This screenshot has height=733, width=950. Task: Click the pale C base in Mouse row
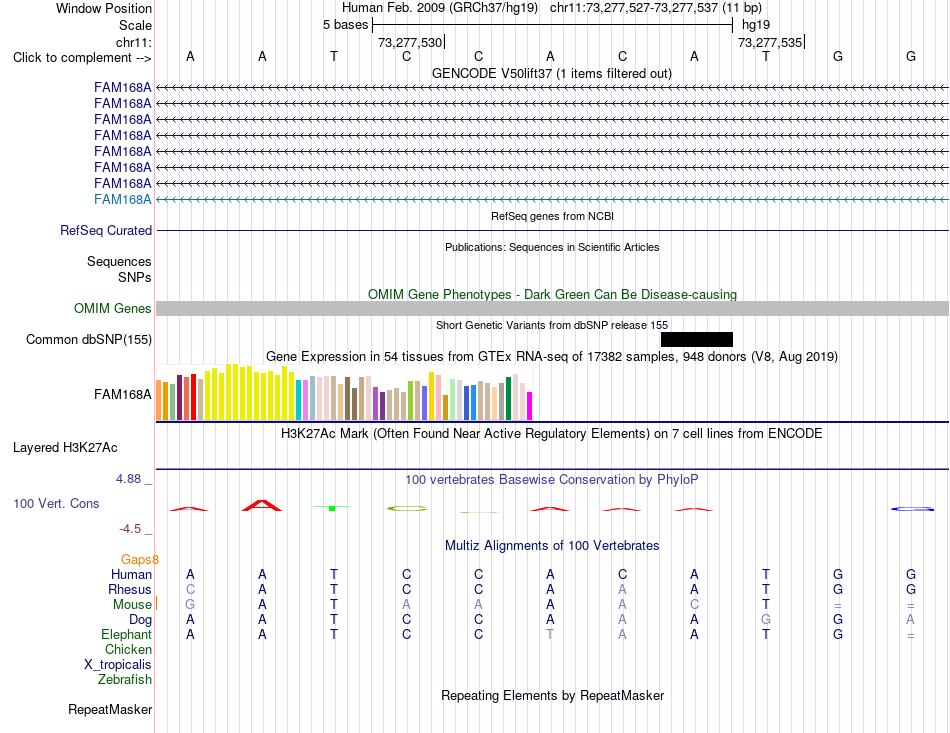click(694, 605)
